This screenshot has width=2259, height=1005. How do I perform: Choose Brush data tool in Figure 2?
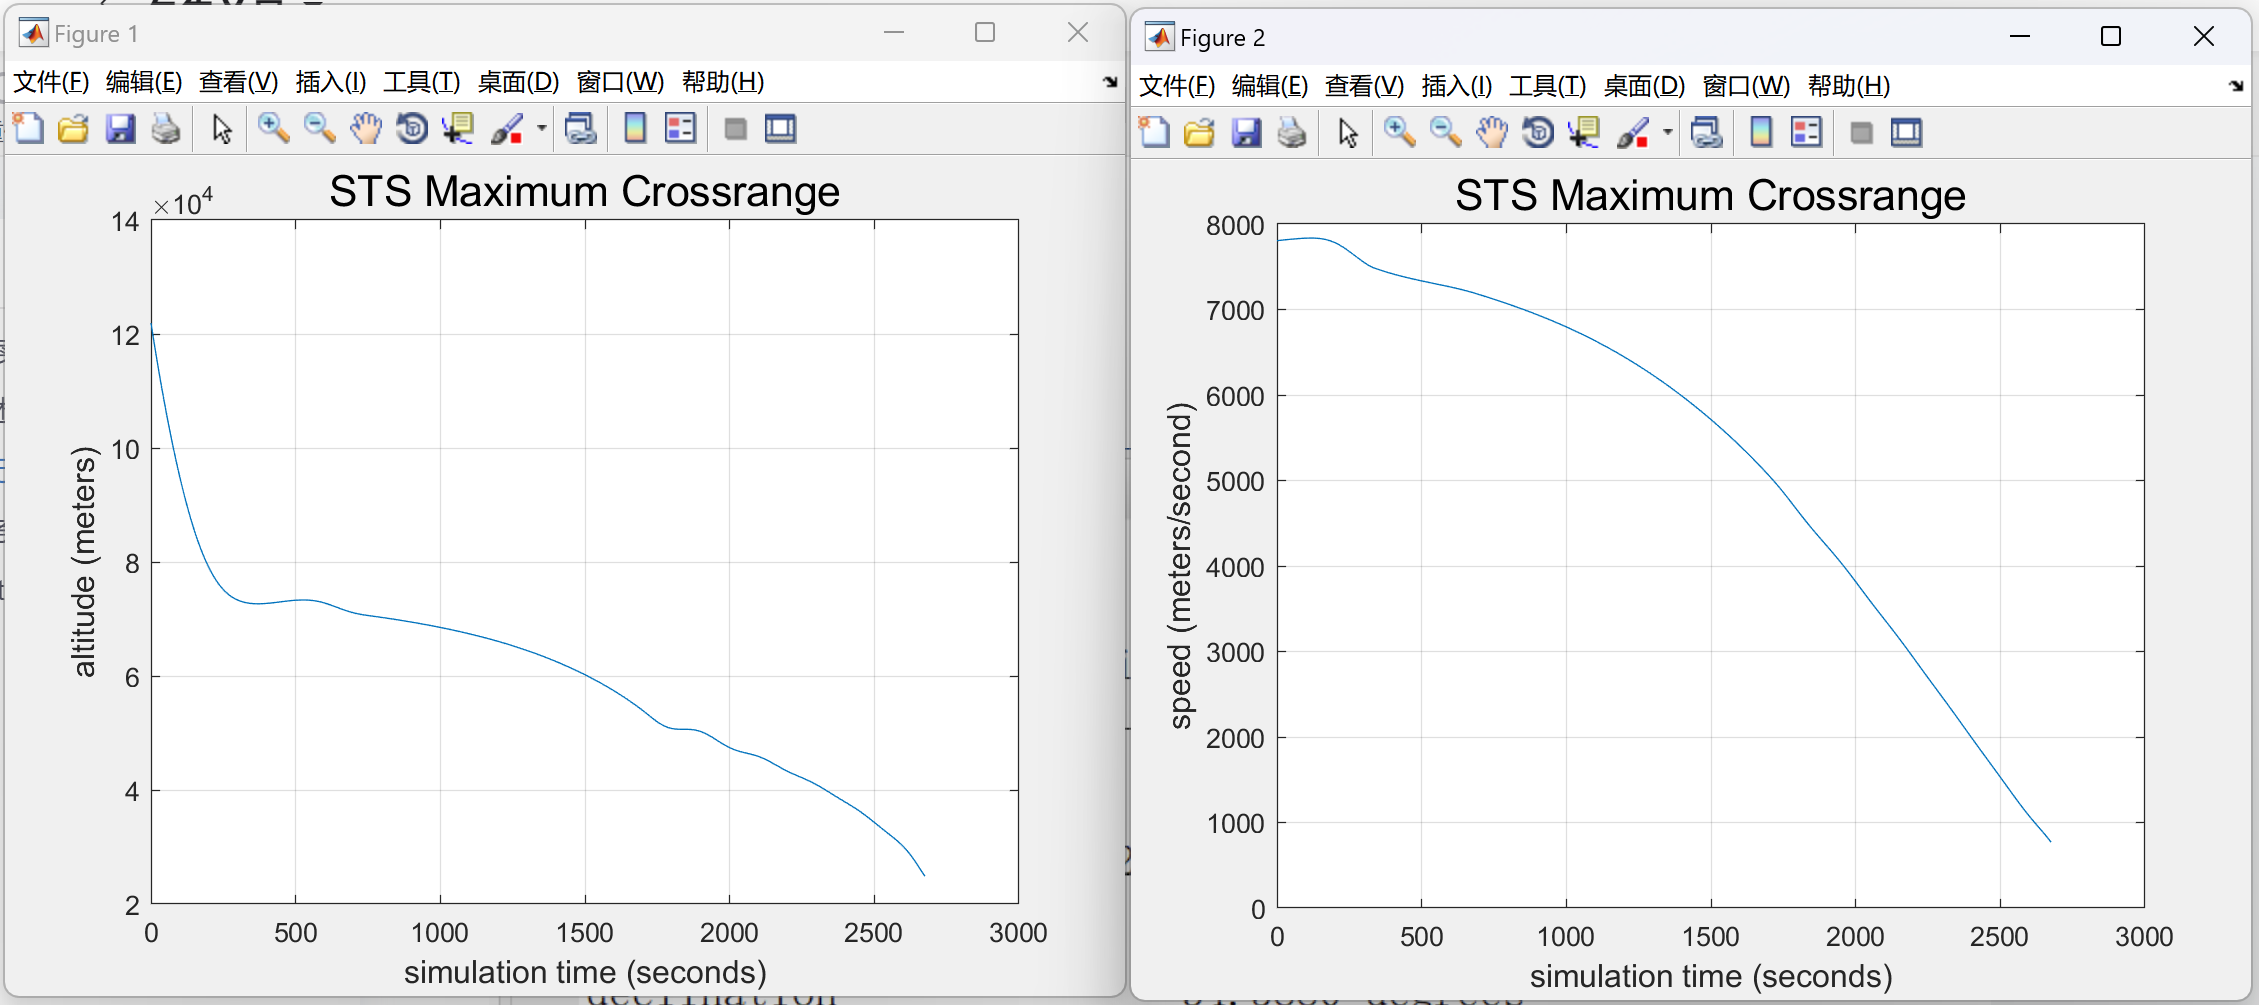[x=1633, y=133]
